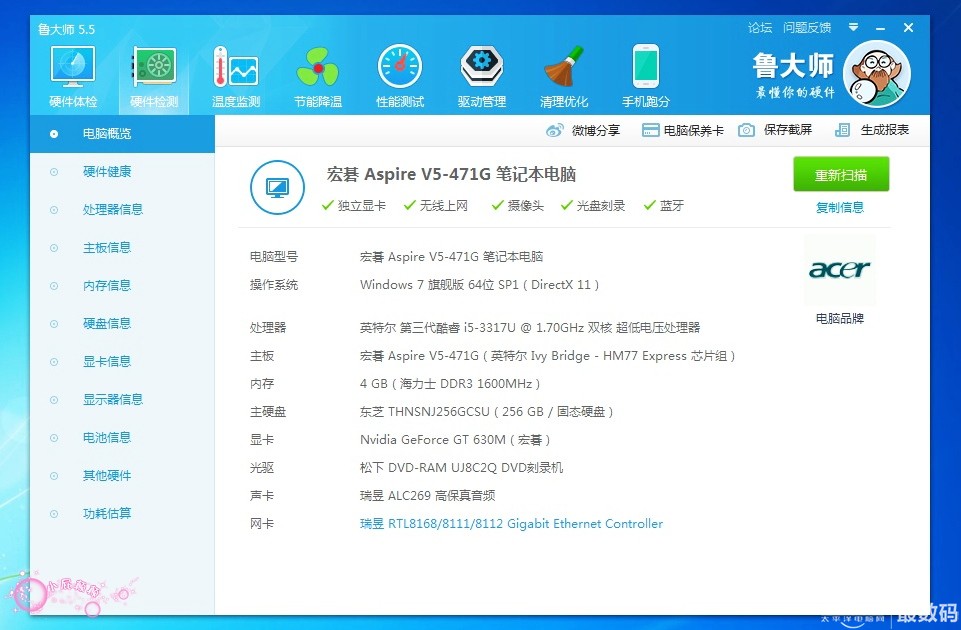Minimize the 鲁大师 window

881,28
